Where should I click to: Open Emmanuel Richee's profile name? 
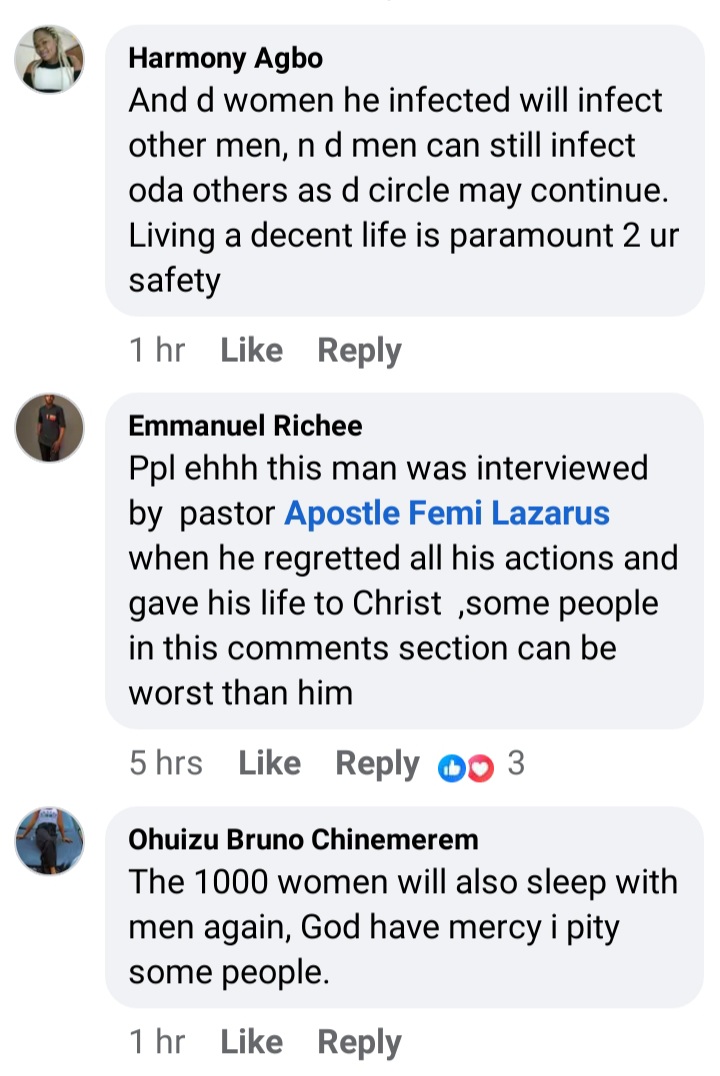(245, 427)
